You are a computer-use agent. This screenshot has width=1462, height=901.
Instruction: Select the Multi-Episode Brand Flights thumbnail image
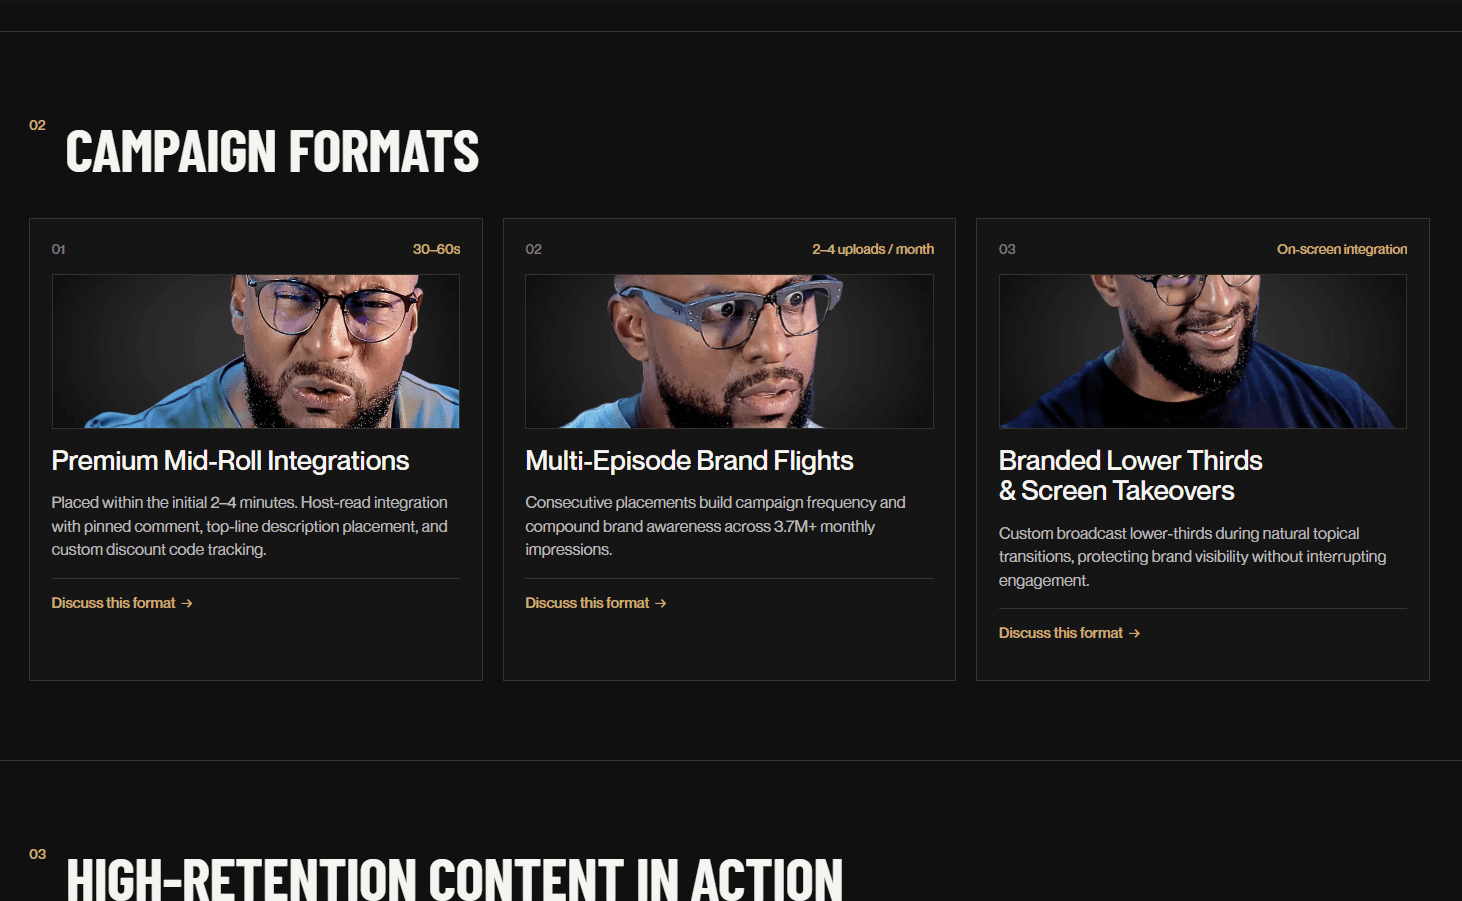(x=729, y=351)
